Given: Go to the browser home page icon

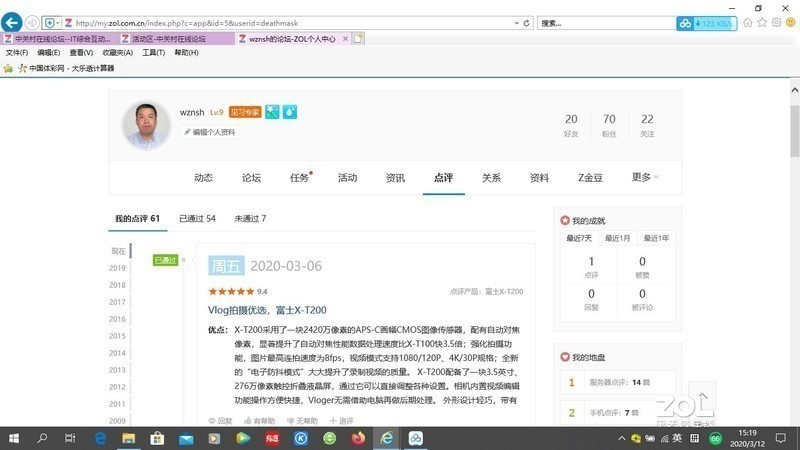Looking at the screenshot, I should pyautogui.click(x=748, y=22).
